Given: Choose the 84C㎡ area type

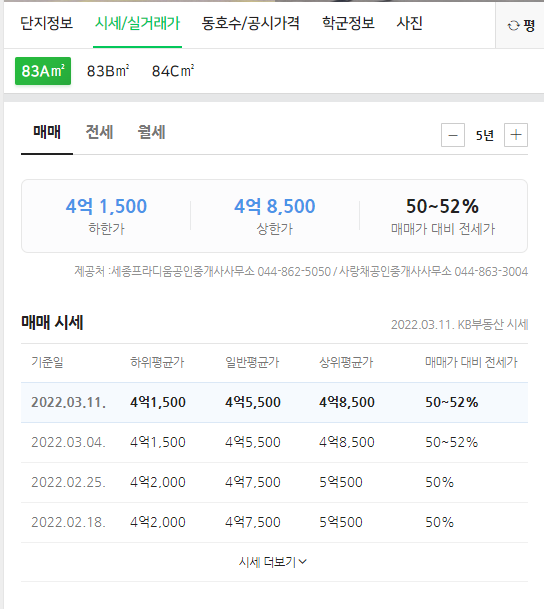Looking at the screenshot, I should click(x=173, y=71).
